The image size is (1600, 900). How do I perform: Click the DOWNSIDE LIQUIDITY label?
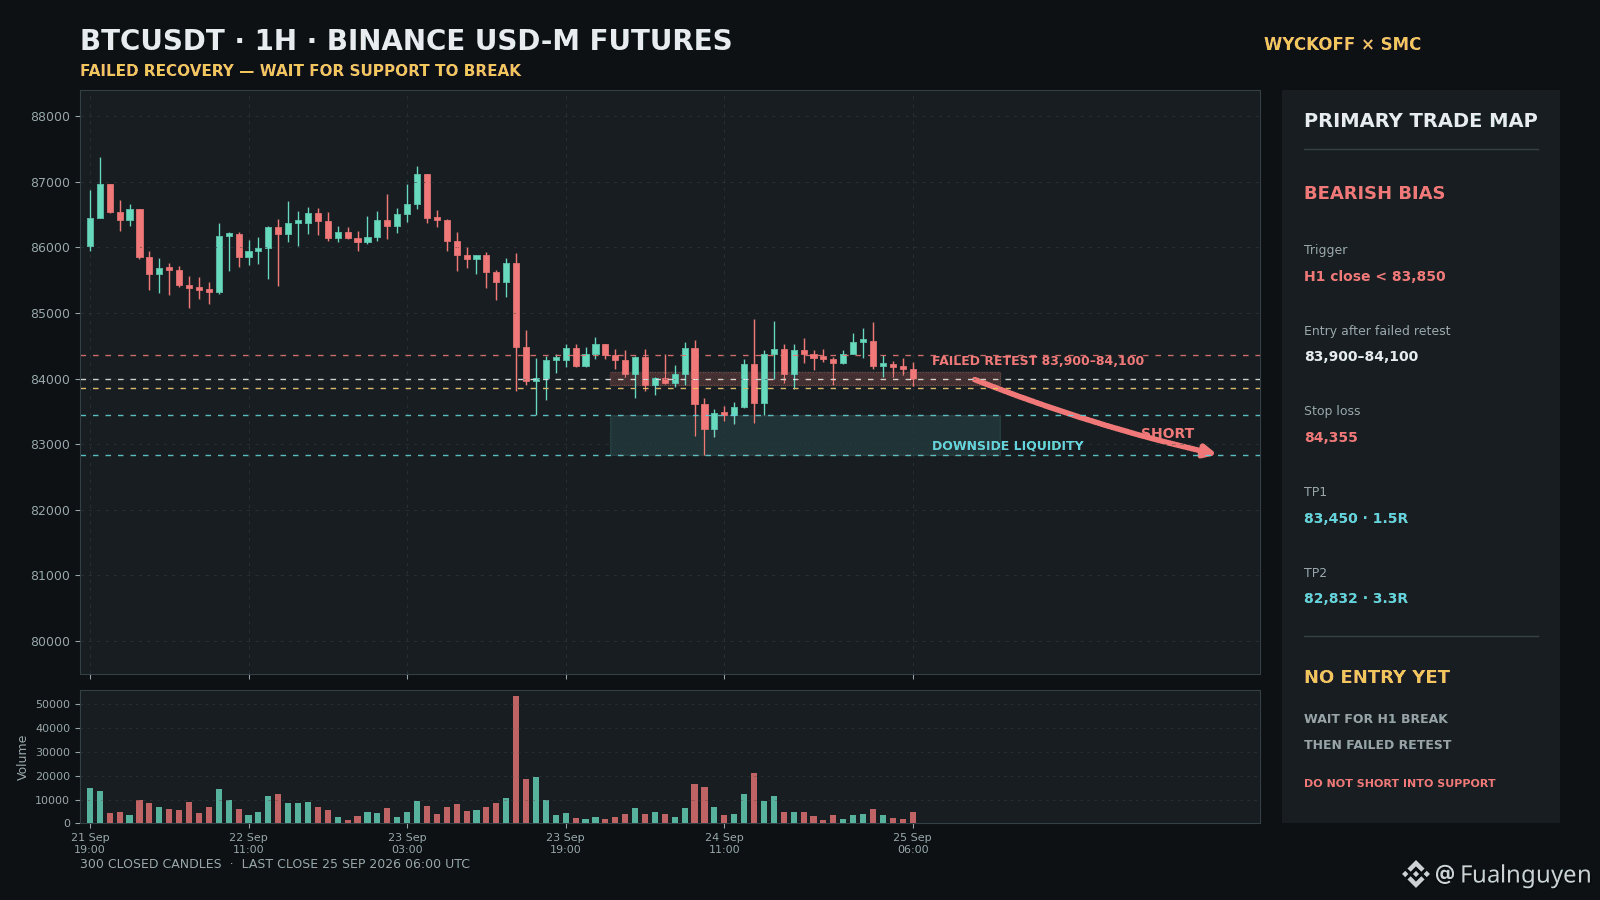click(1007, 446)
